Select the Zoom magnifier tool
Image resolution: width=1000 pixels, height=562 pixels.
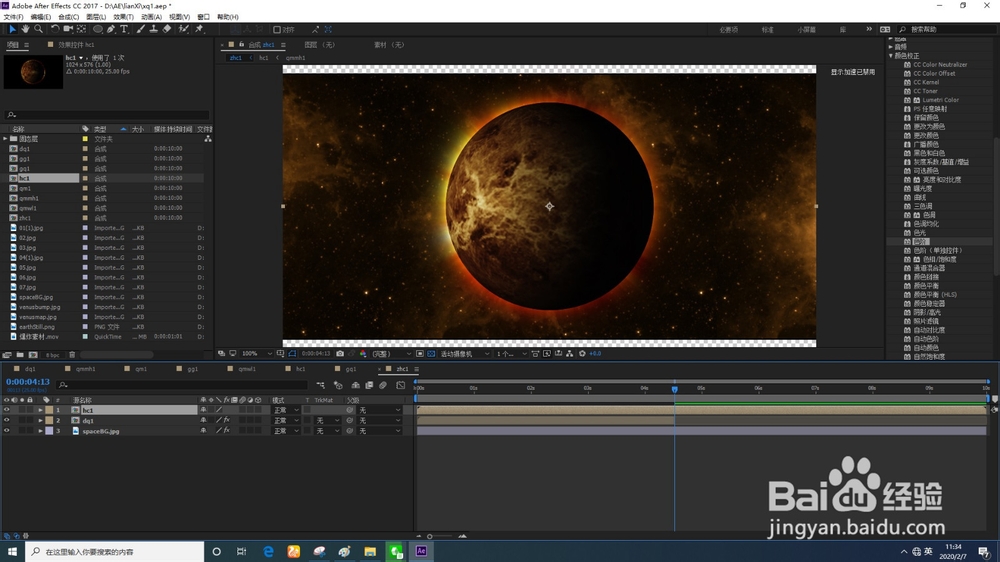38,29
